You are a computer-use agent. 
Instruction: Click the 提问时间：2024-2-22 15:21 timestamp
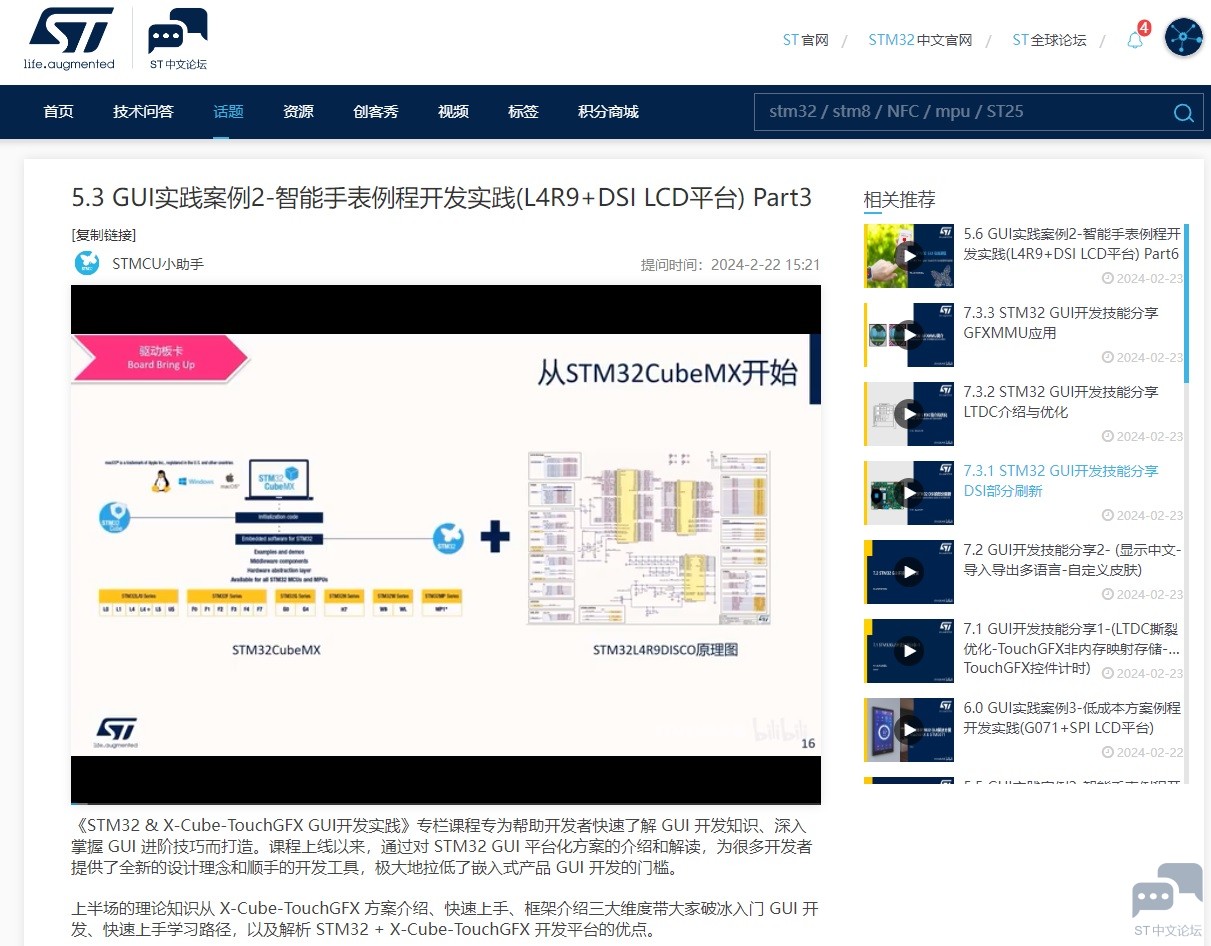pos(730,265)
